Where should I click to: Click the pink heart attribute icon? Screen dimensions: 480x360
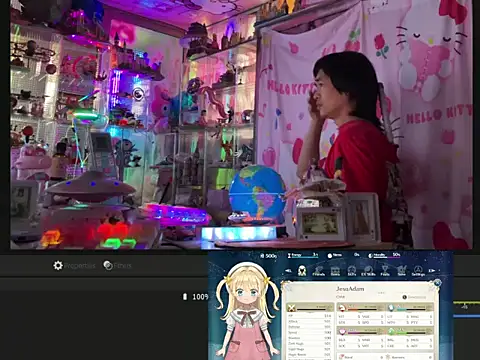pyautogui.click(x=342, y=332)
